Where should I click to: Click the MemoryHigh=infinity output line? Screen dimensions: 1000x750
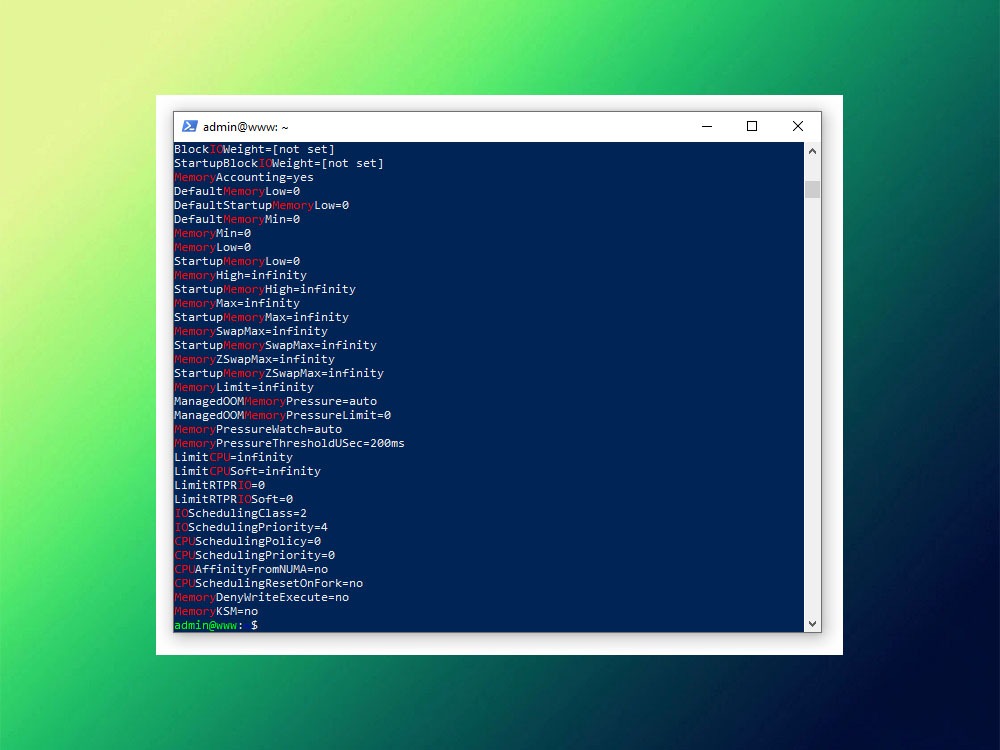point(240,275)
